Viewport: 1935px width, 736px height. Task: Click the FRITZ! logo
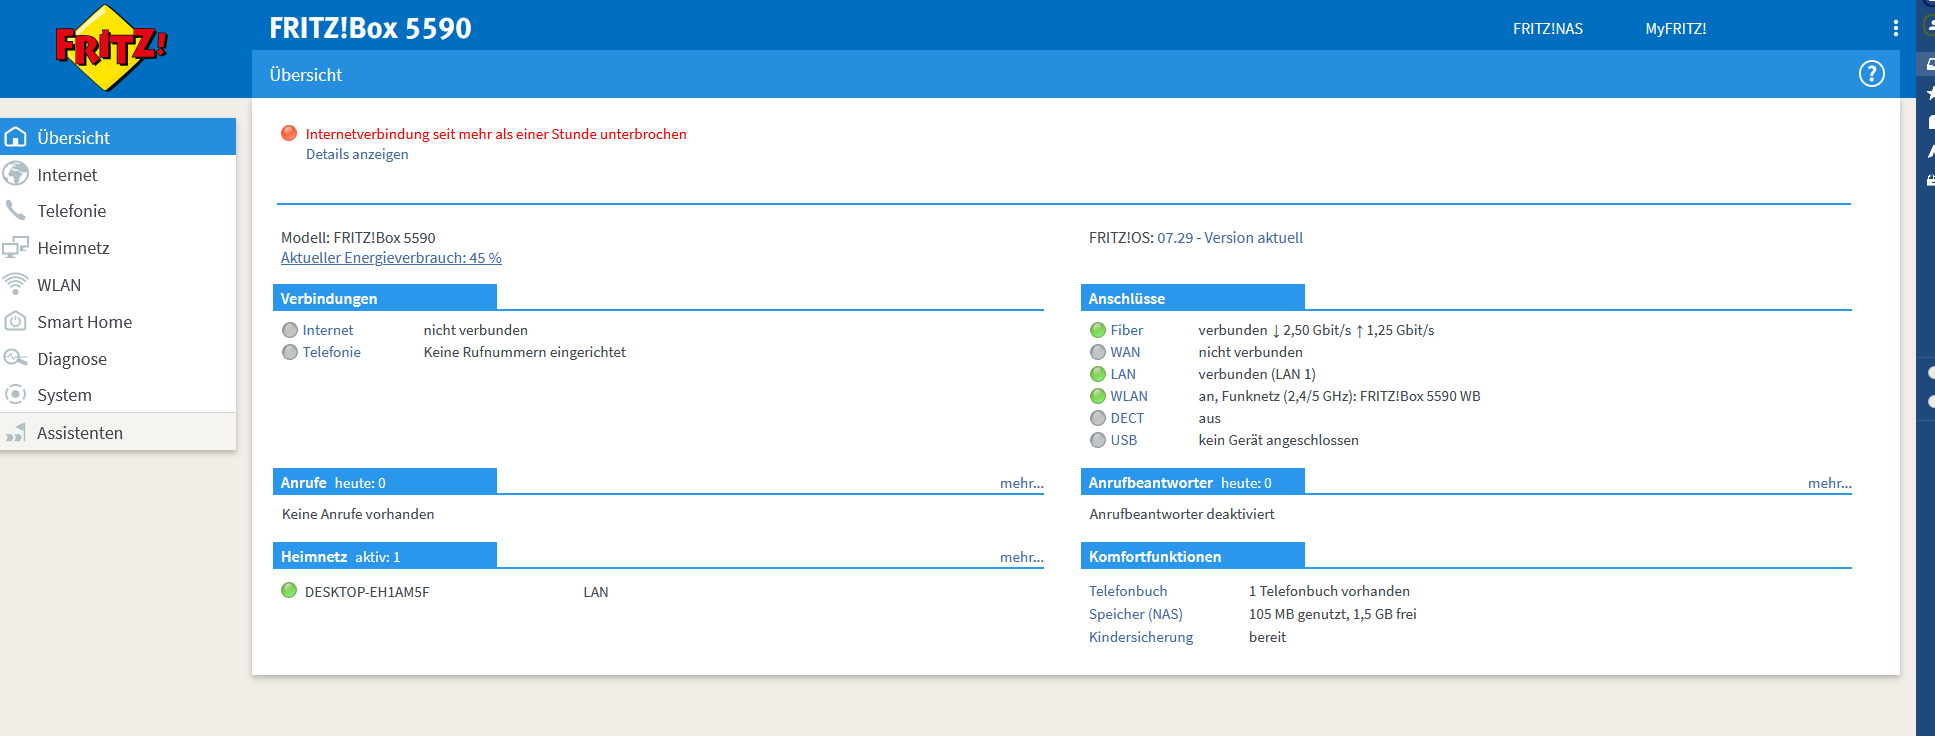[x=110, y=47]
